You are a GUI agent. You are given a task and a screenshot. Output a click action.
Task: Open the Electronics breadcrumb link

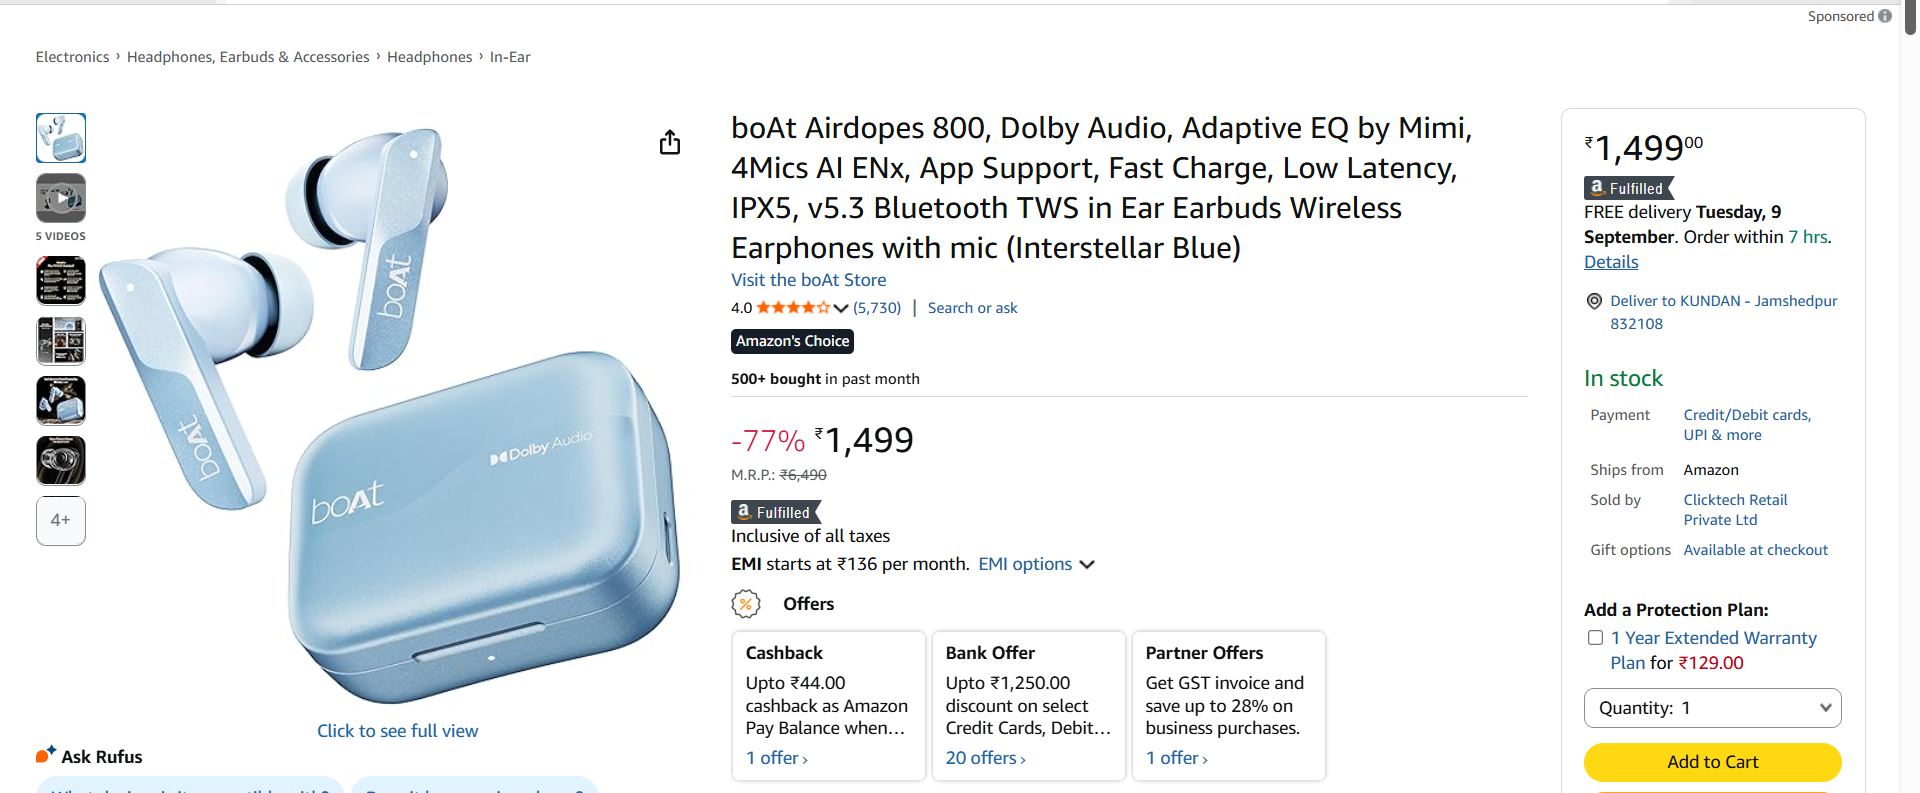click(x=72, y=57)
